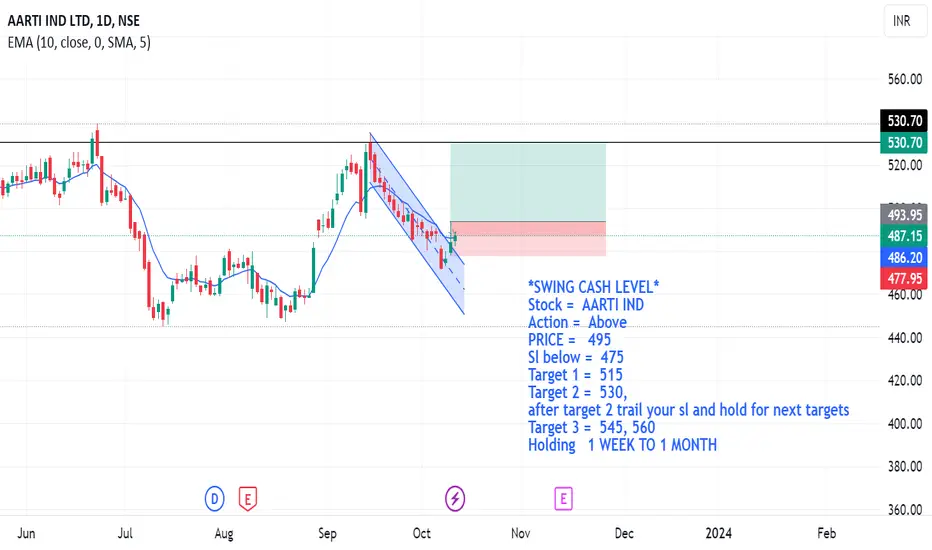Click the 360.00 price axis label
The height and width of the screenshot is (550, 932).
[x=905, y=510]
